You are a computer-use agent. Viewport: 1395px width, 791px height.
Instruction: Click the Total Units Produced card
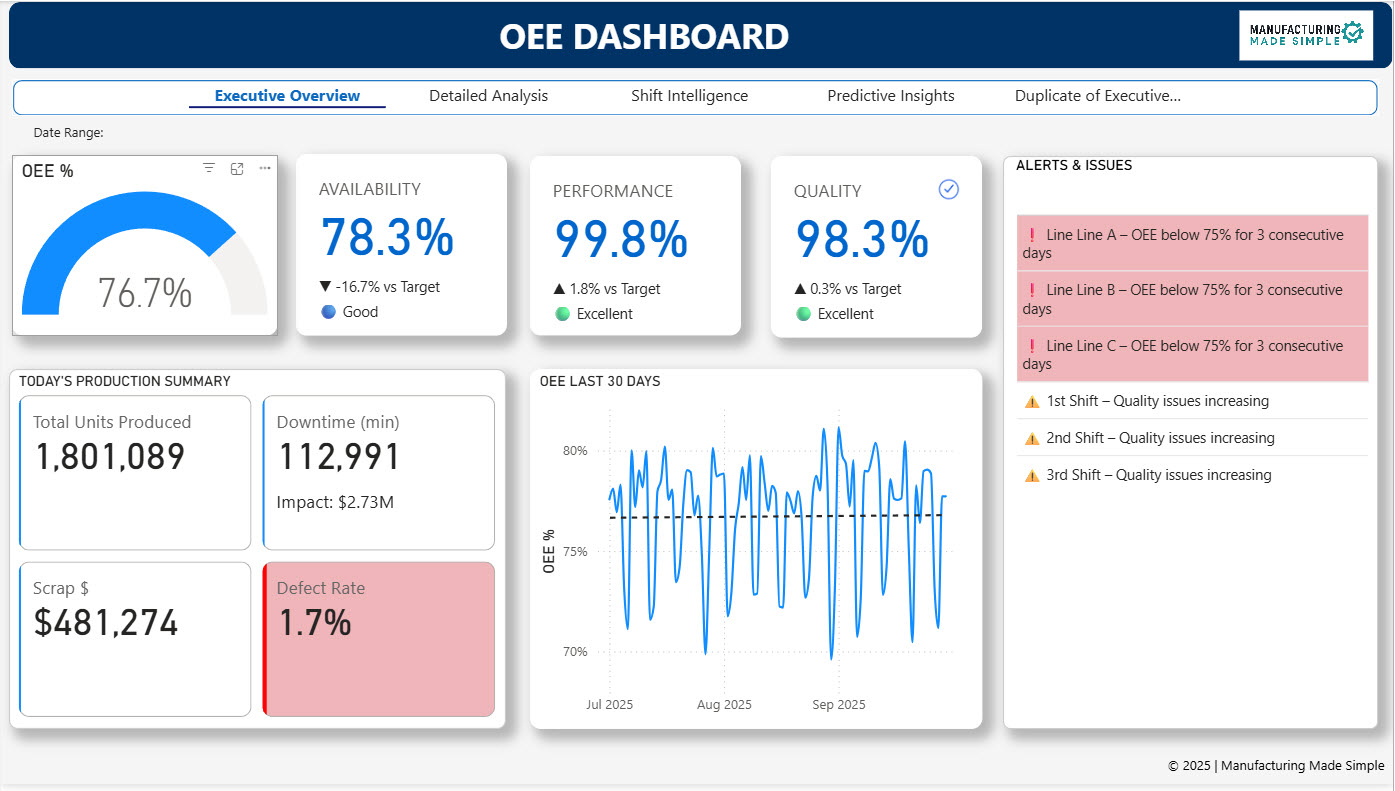(x=134, y=472)
